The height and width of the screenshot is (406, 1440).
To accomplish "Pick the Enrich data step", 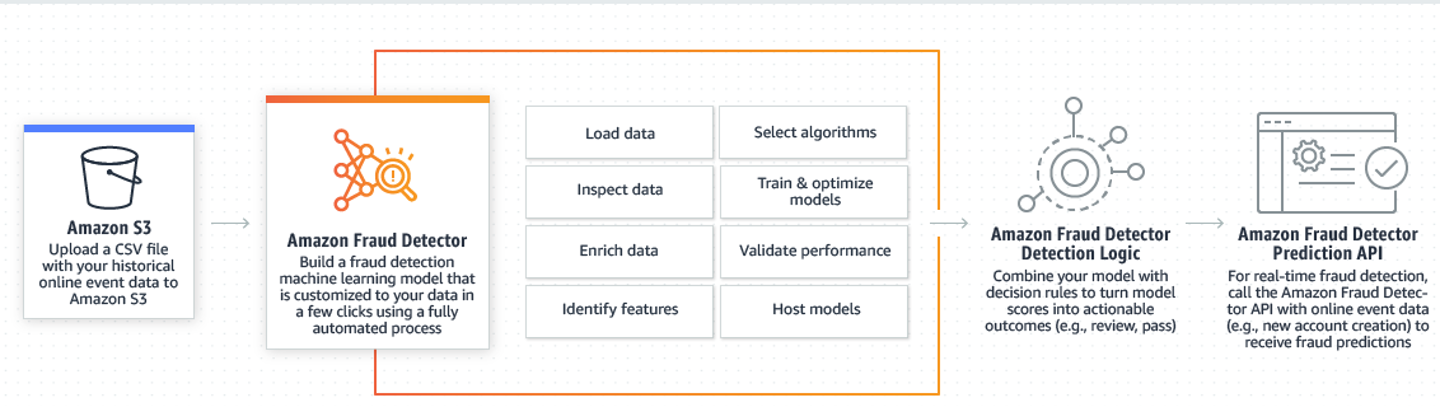I will coord(620,250).
